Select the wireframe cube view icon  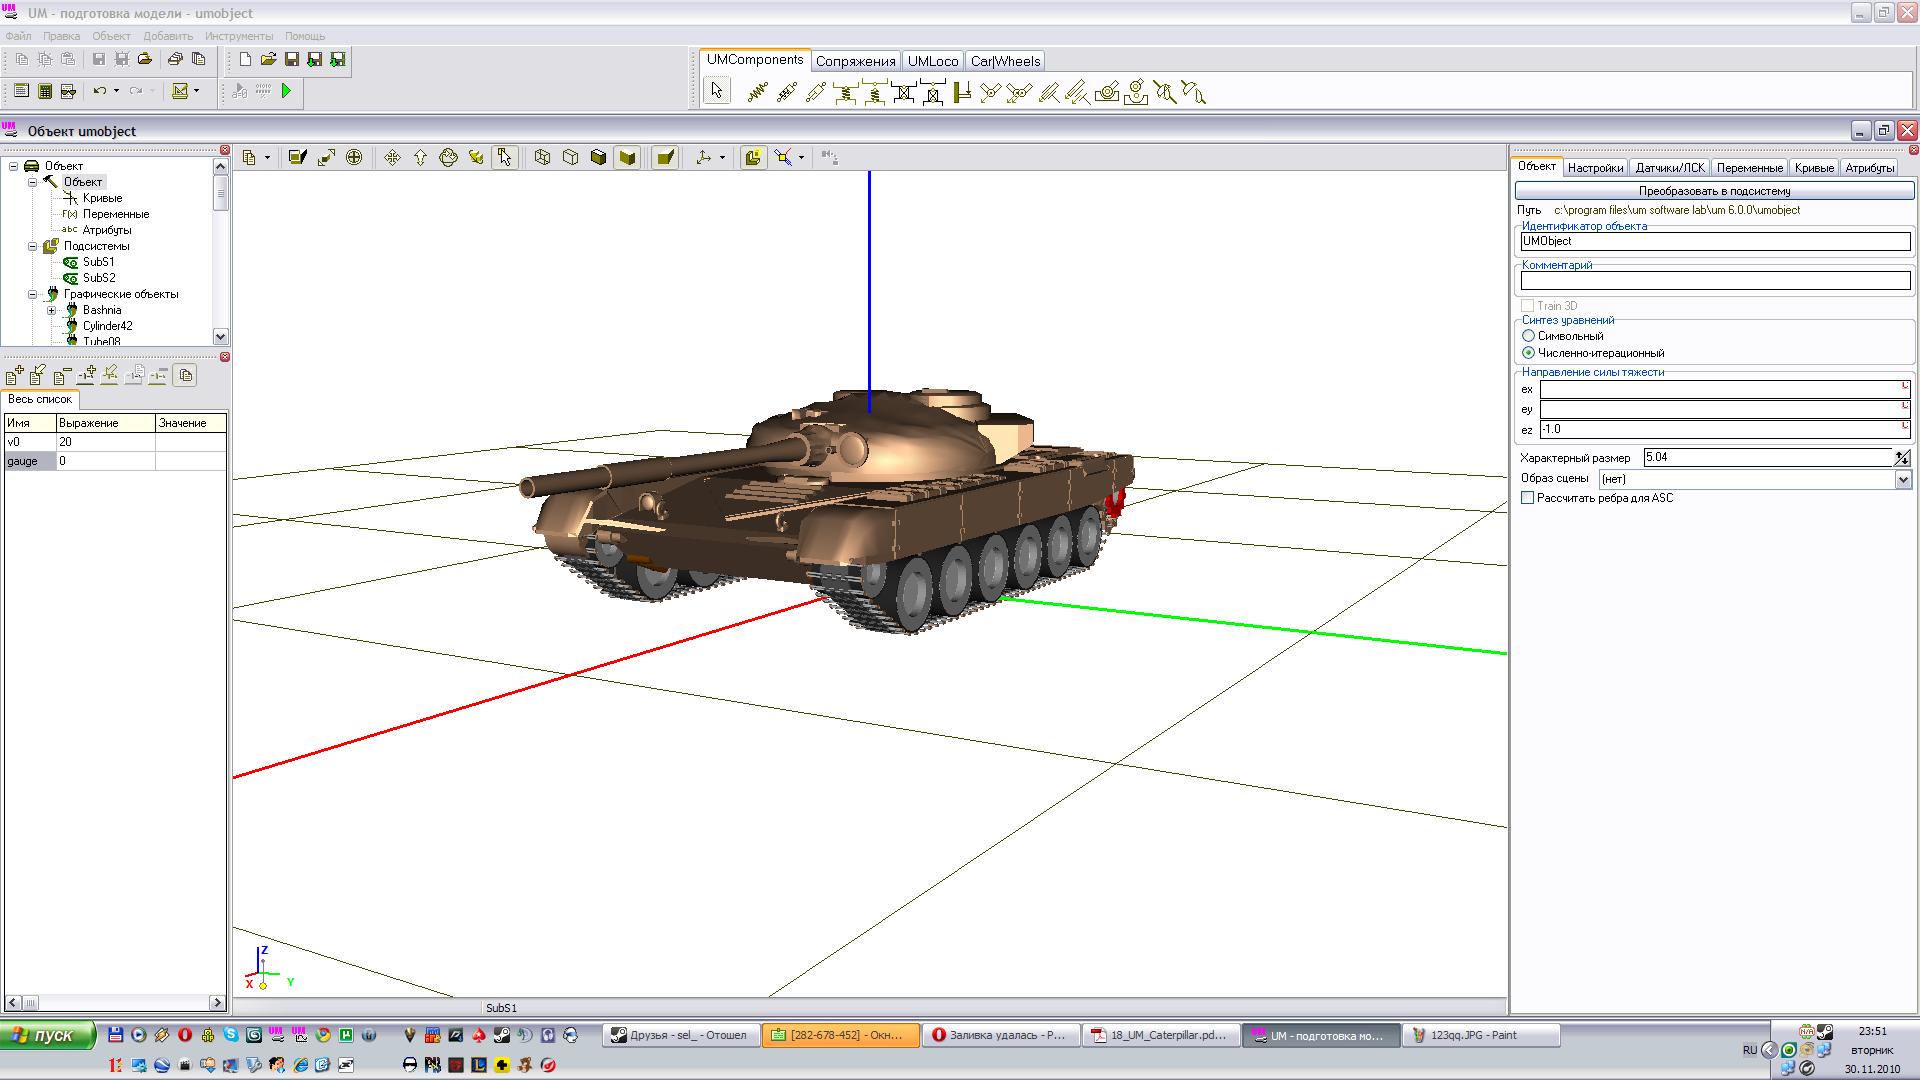click(542, 157)
